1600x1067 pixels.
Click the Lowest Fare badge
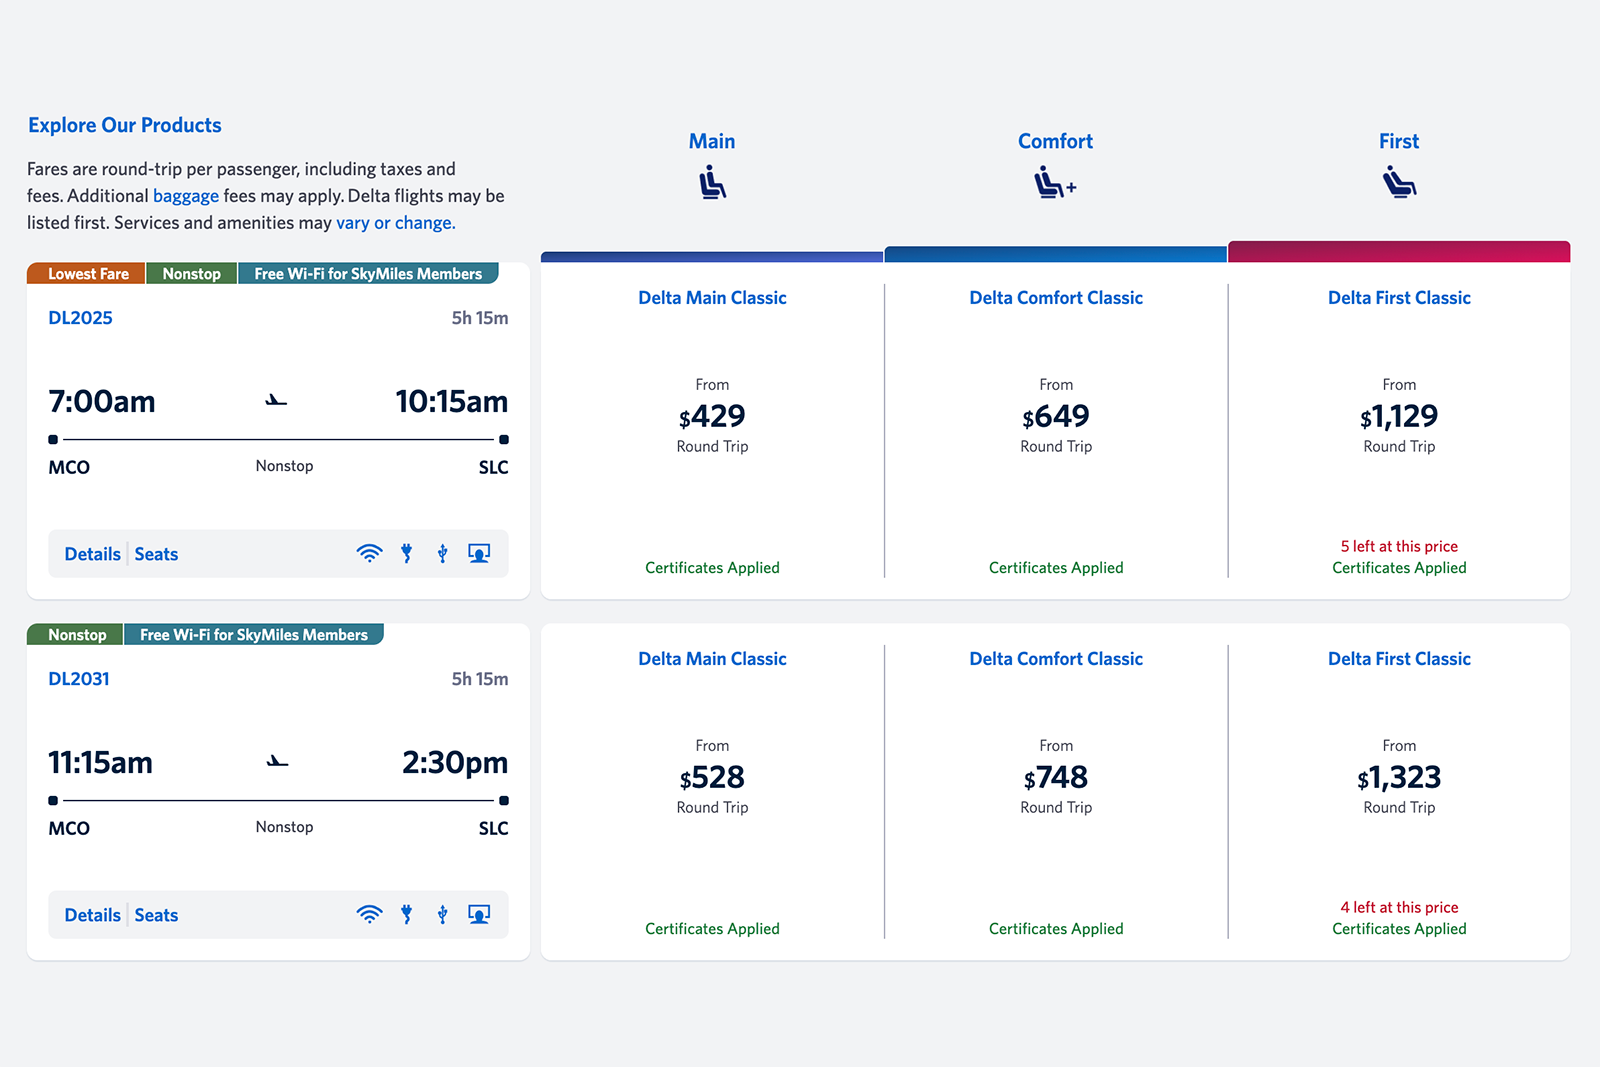(87, 274)
